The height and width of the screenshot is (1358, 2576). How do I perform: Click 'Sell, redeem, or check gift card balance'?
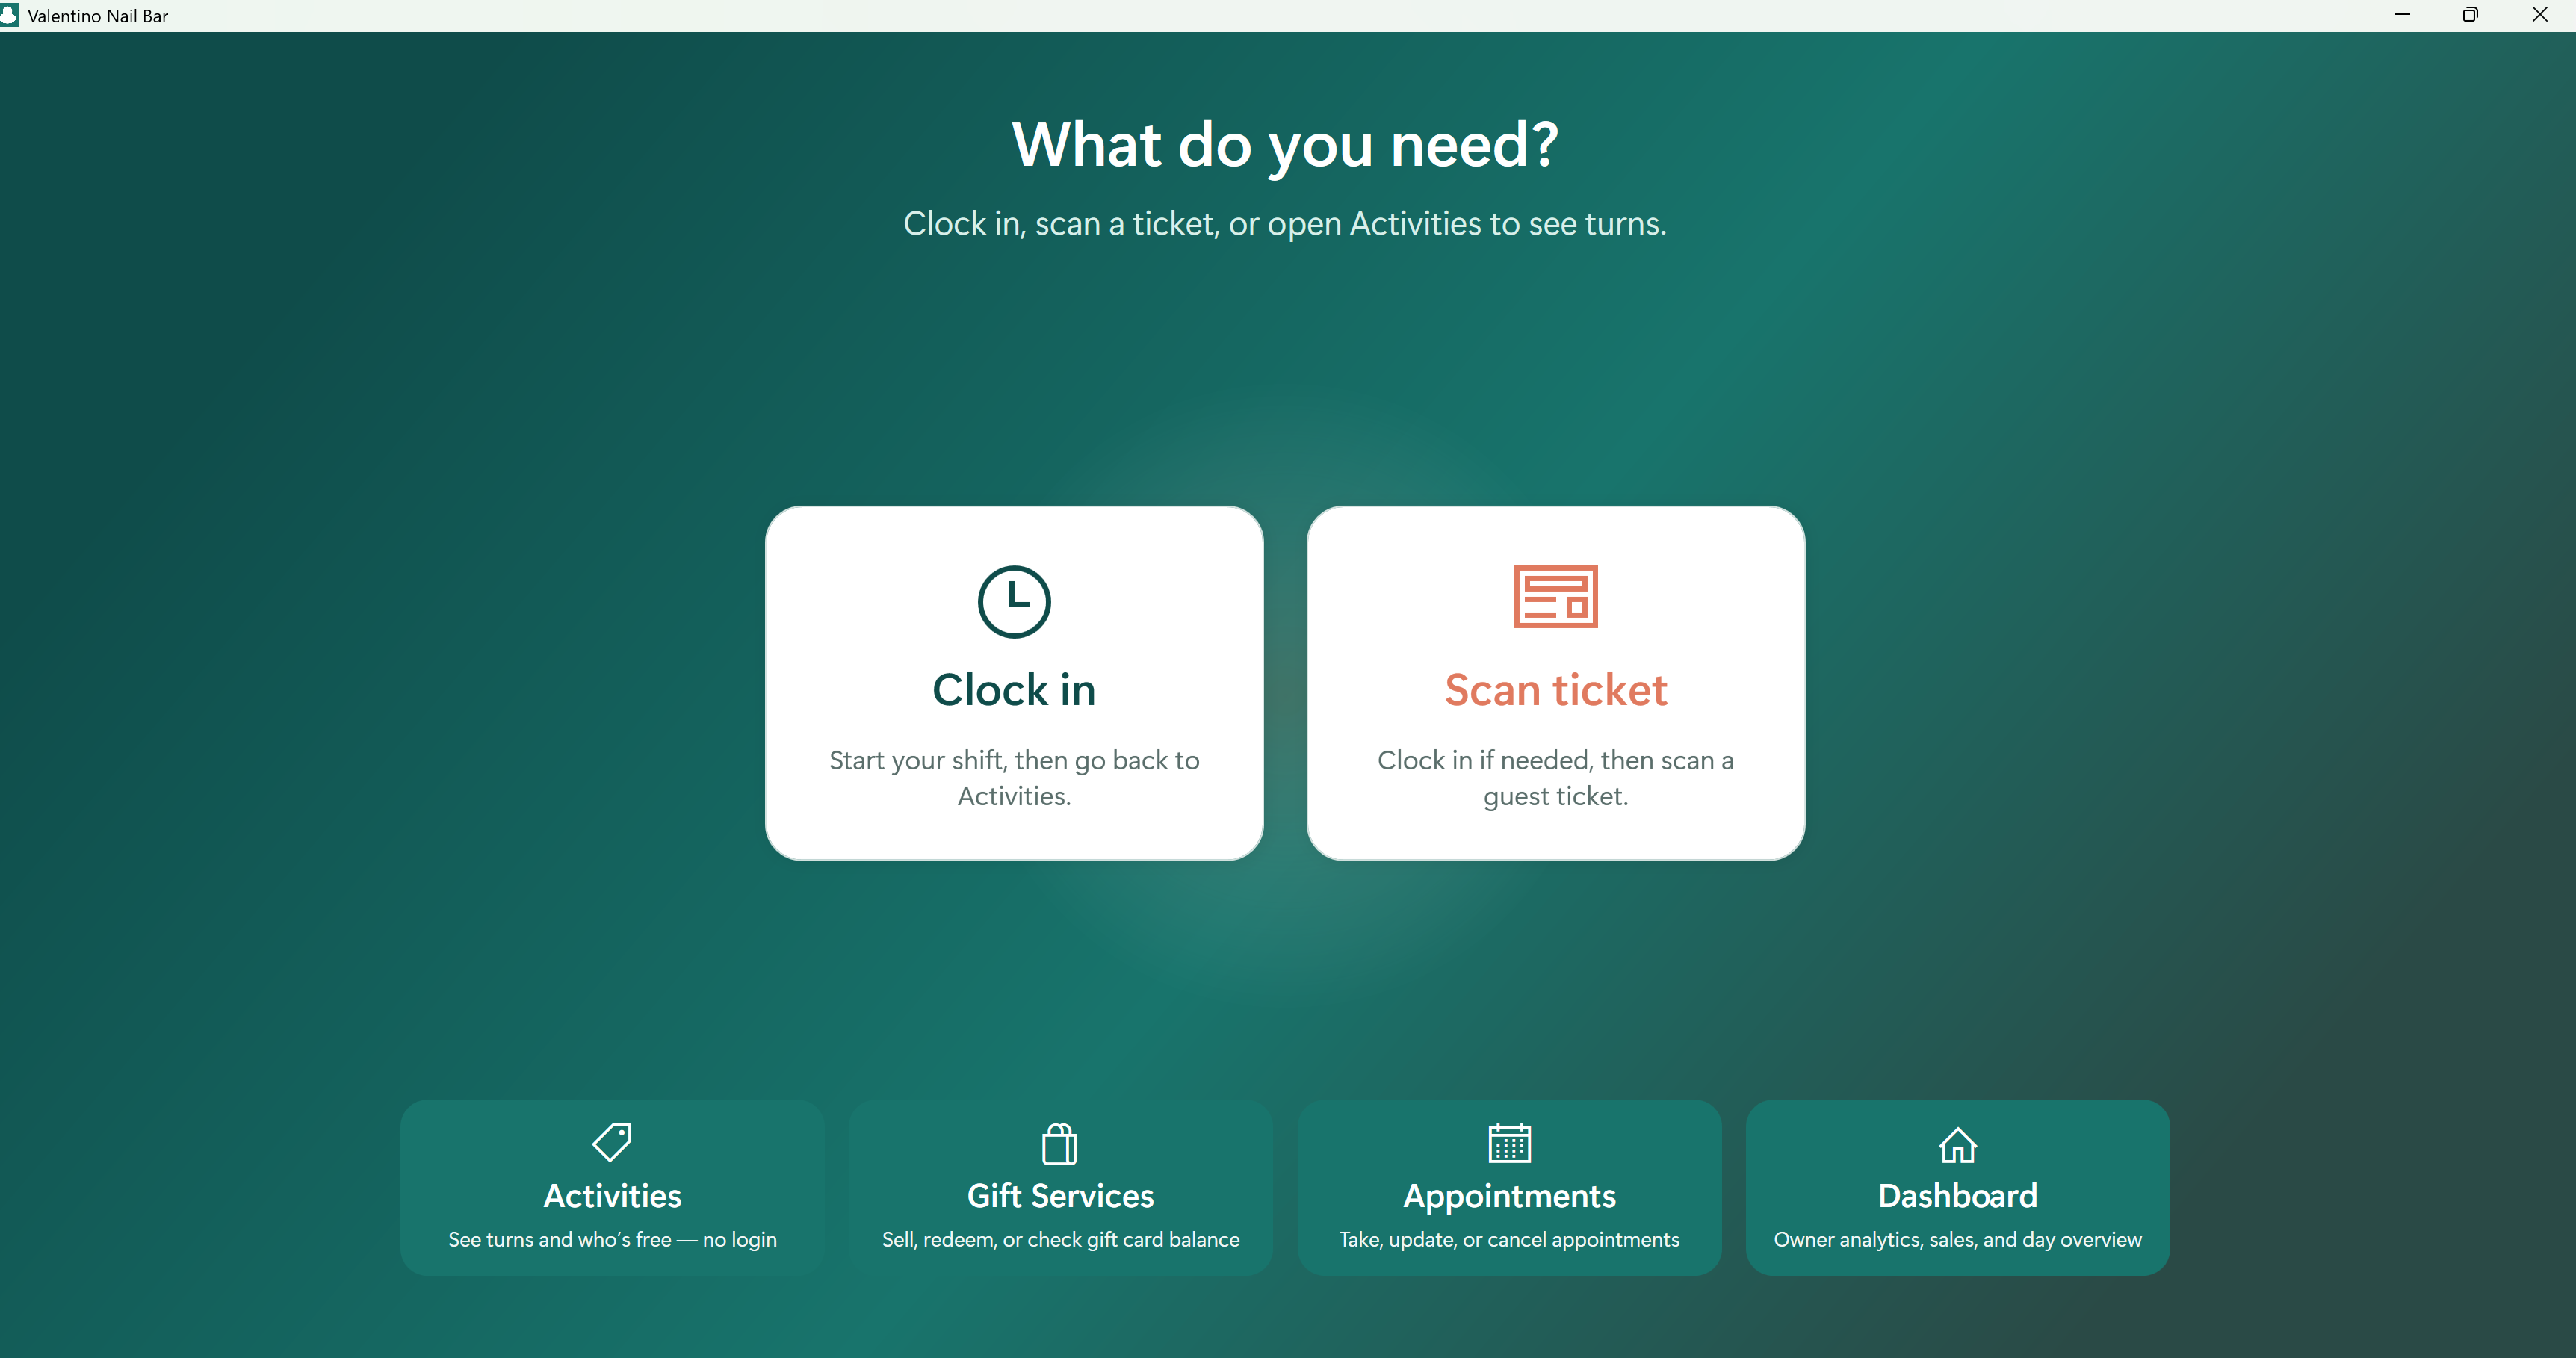[1060, 1240]
